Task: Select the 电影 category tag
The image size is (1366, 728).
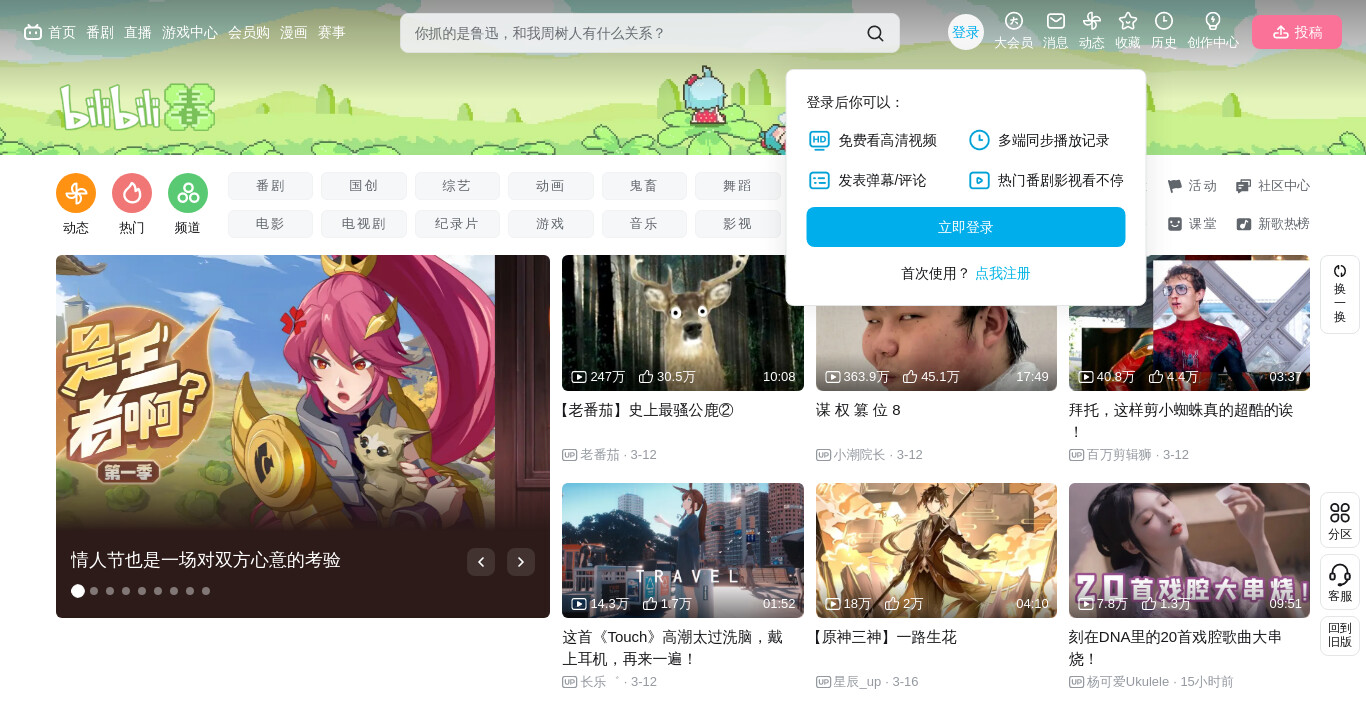Action: 270,224
